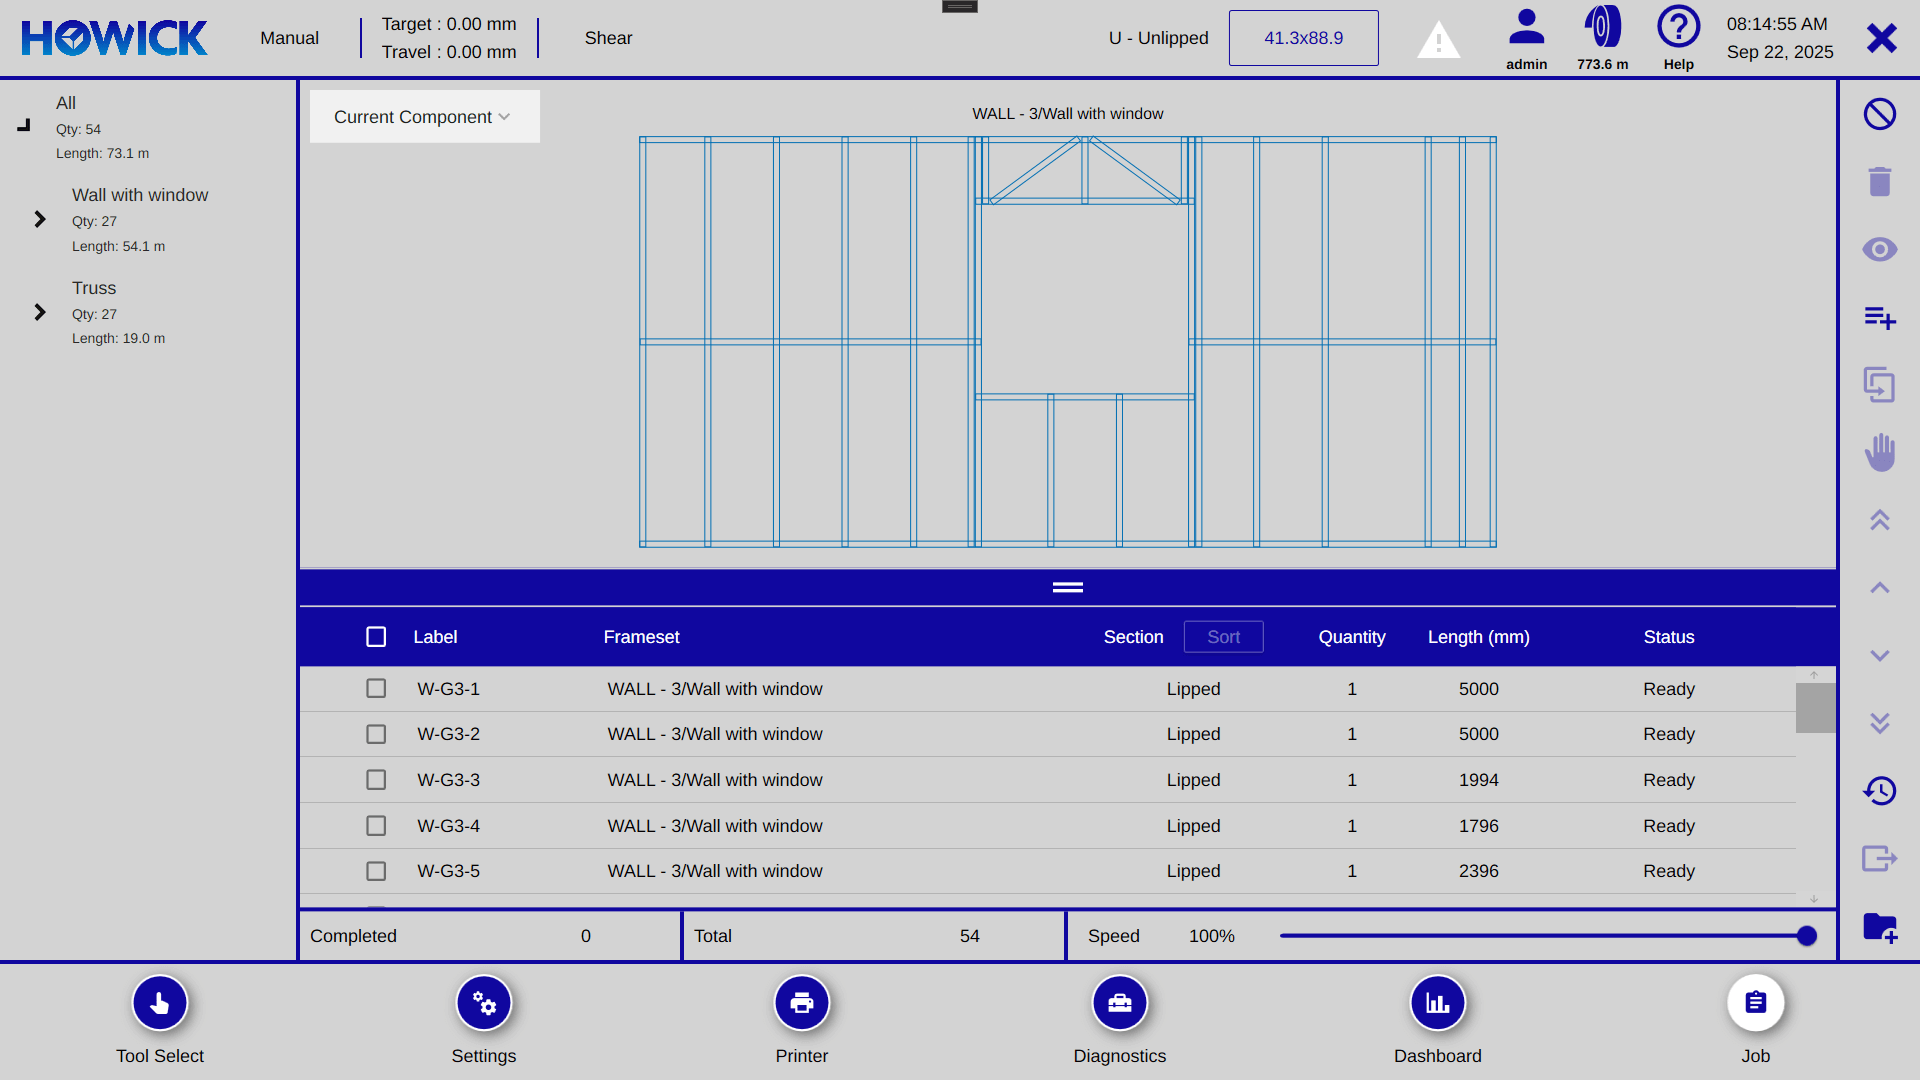
Task: Click the scrollbar thumb of the parts table
Action: pyautogui.click(x=1814, y=707)
